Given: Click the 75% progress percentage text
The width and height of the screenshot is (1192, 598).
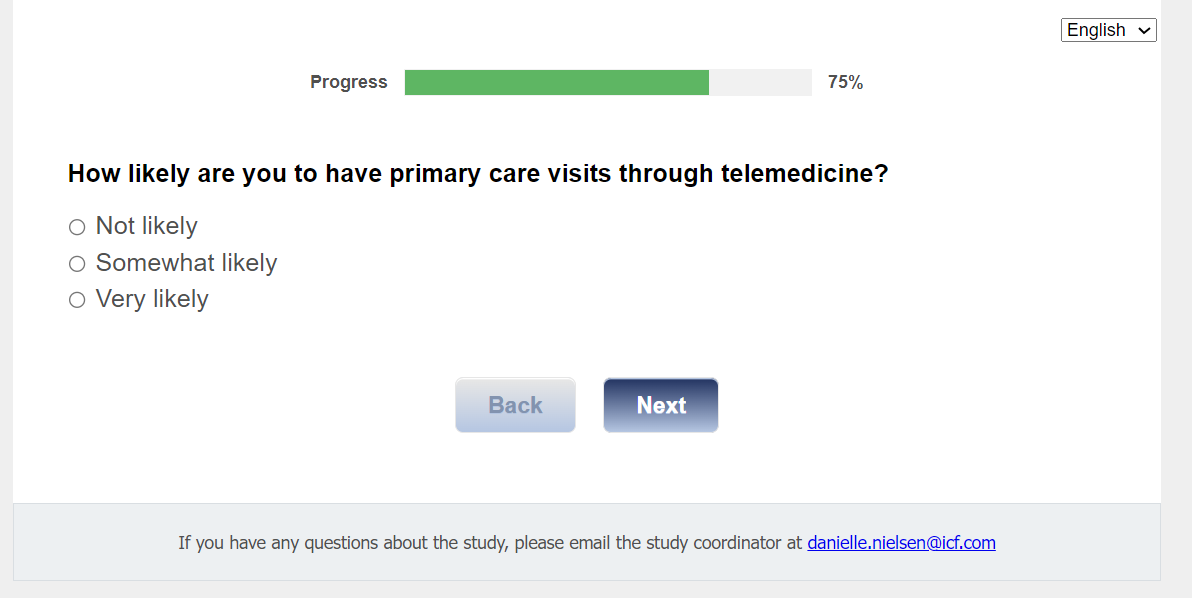Looking at the screenshot, I should 845,82.
